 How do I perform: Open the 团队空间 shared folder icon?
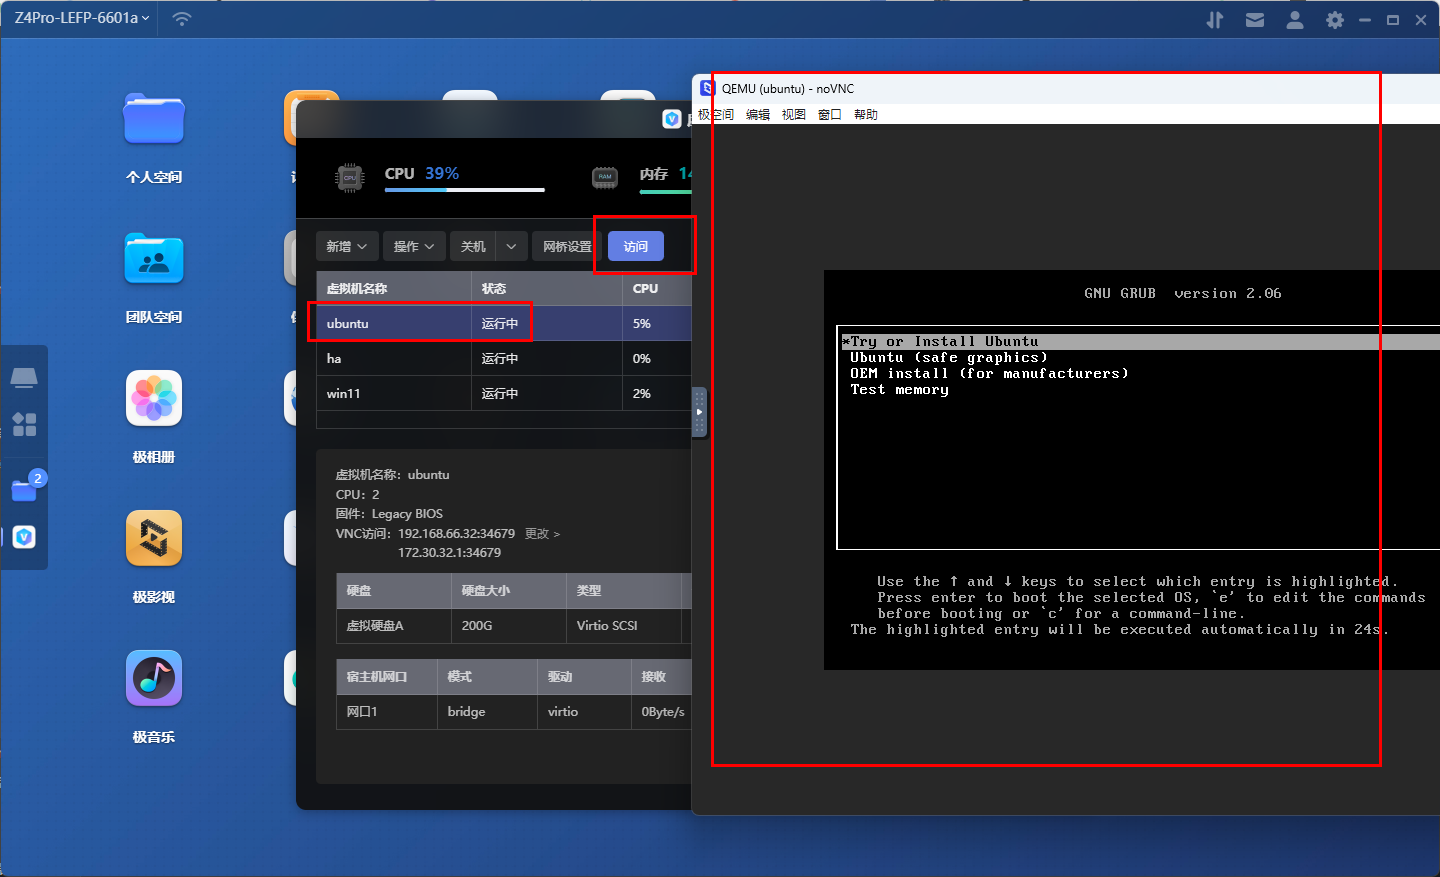click(154, 260)
